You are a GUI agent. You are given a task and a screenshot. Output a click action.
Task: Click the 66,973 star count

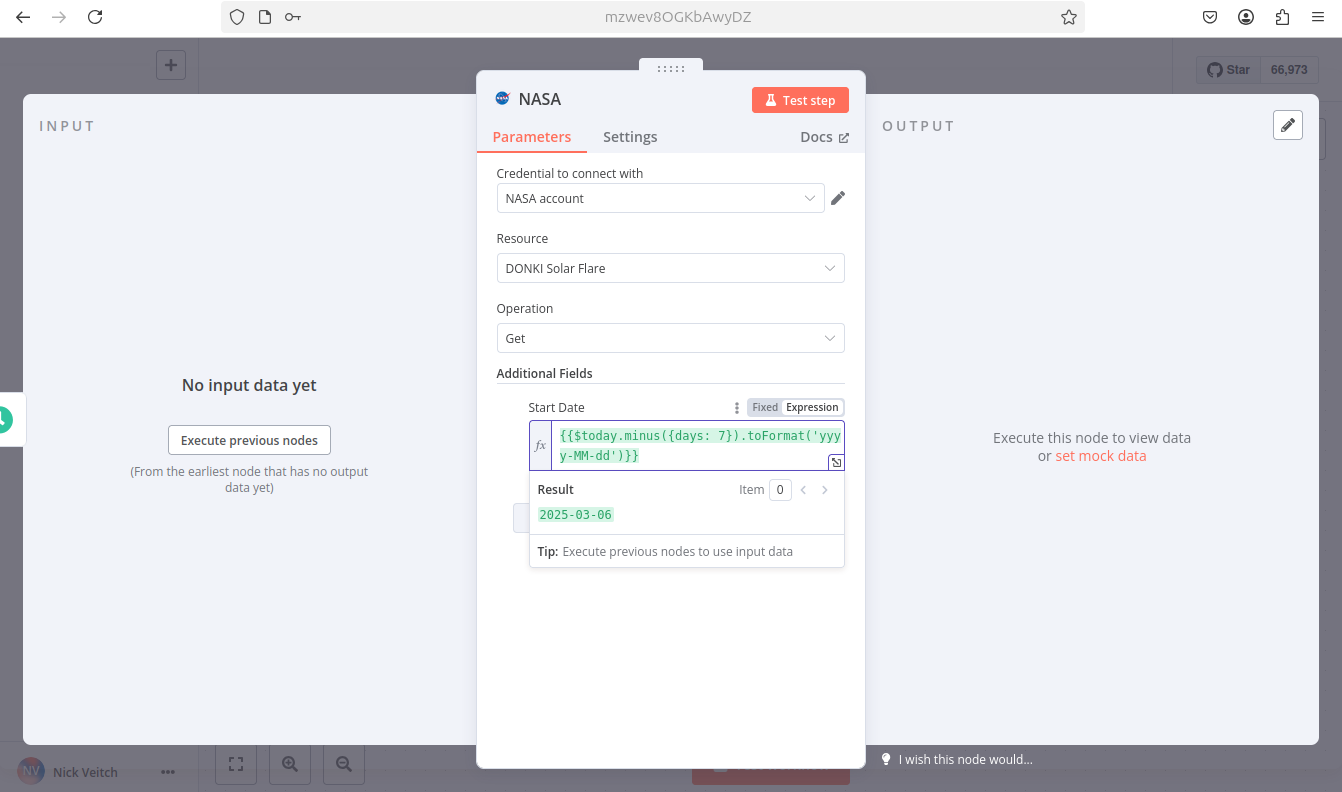(x=1289, y=70)
